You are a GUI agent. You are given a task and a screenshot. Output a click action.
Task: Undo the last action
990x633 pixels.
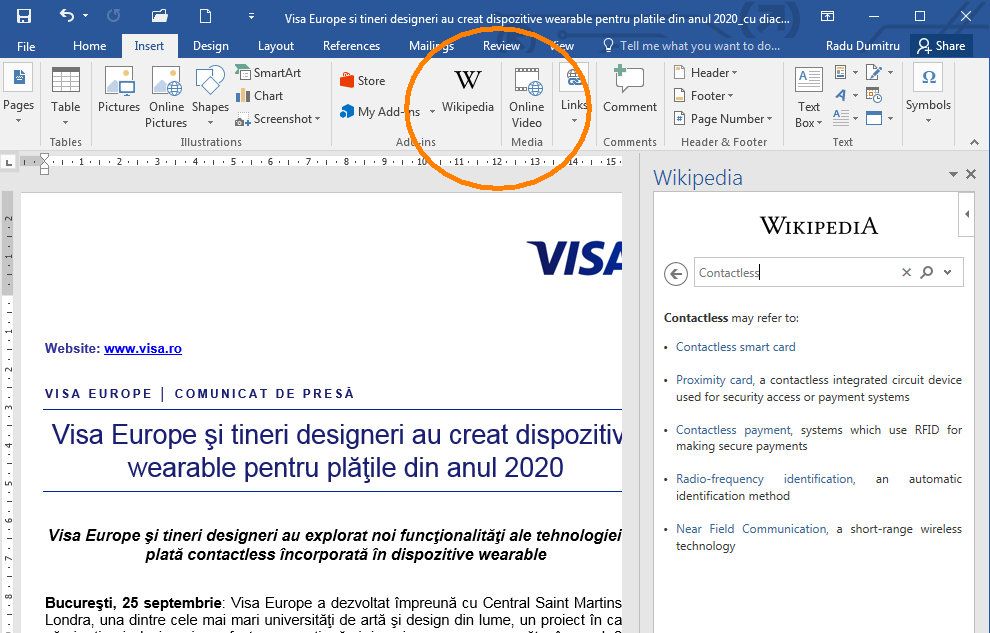point(67,16)
